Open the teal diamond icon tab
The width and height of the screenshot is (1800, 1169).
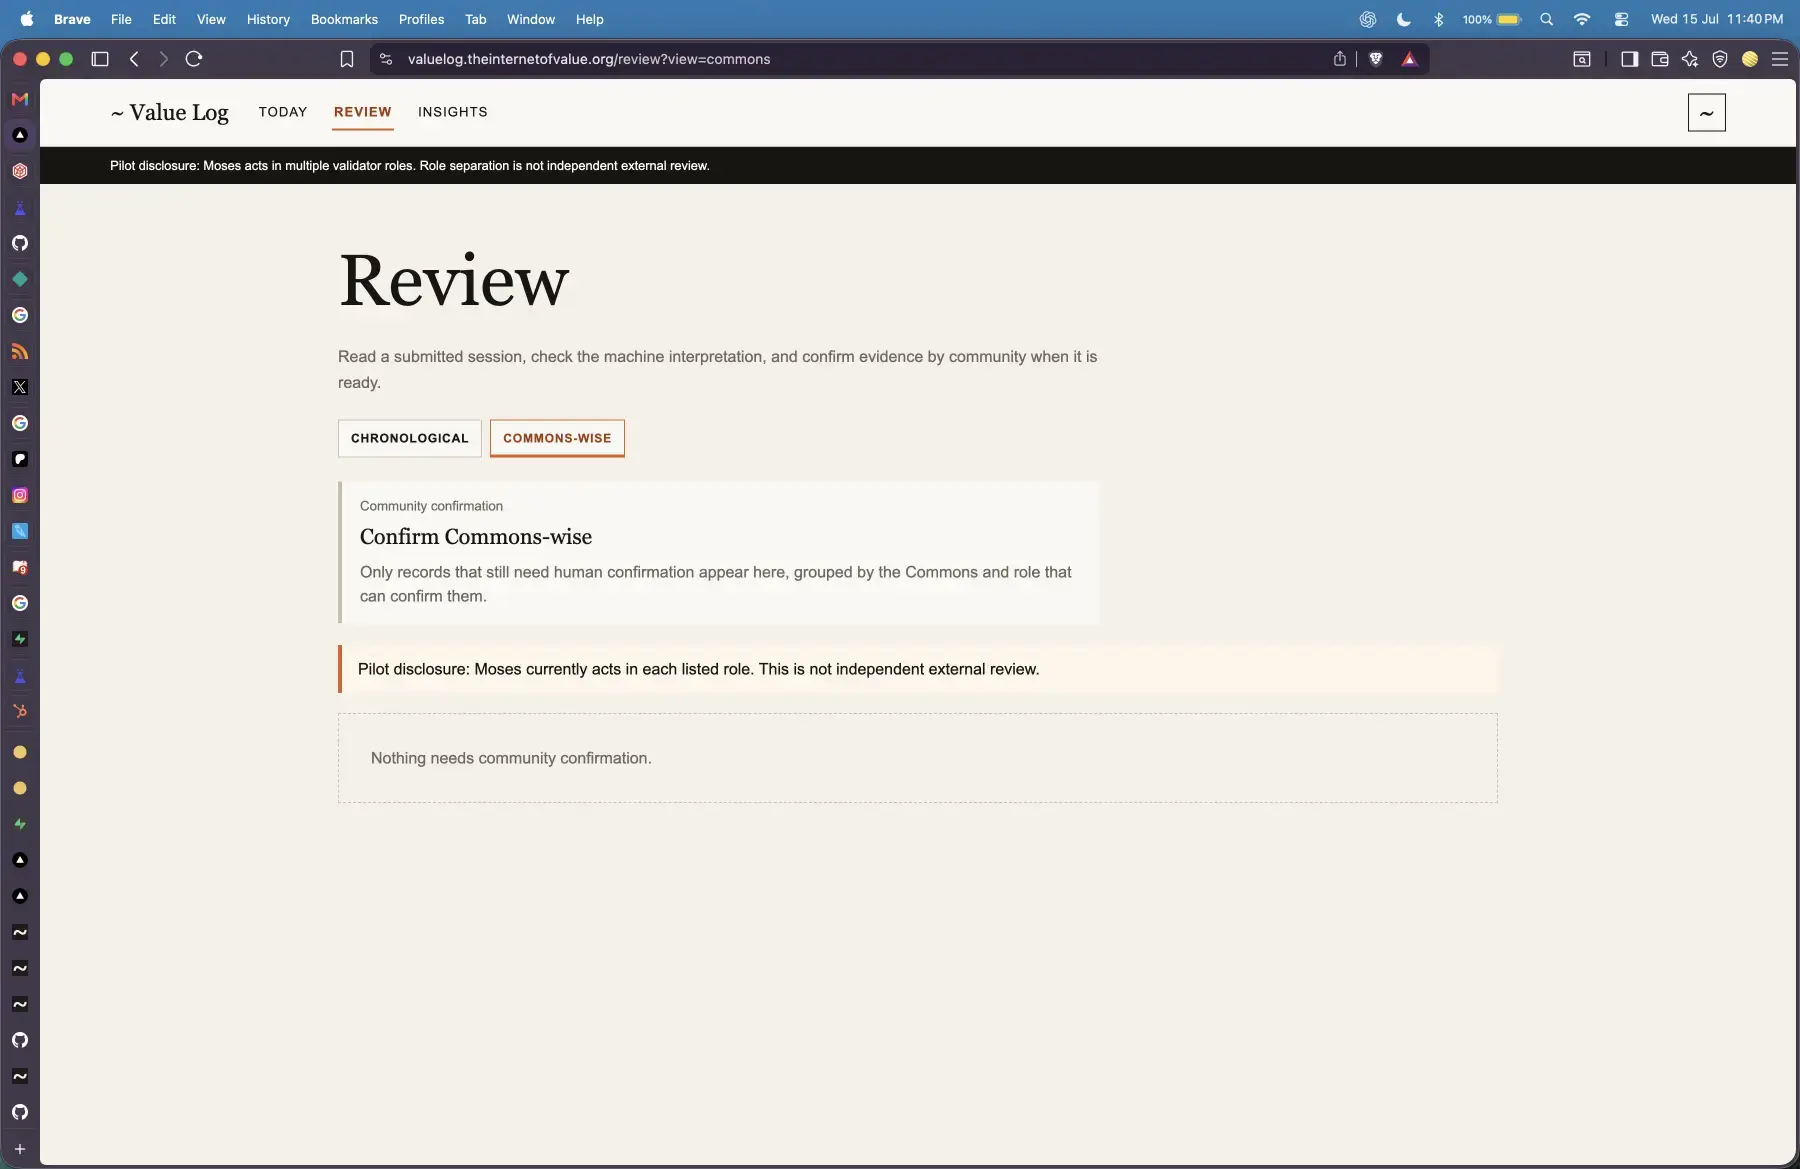(x=20, y=279)
